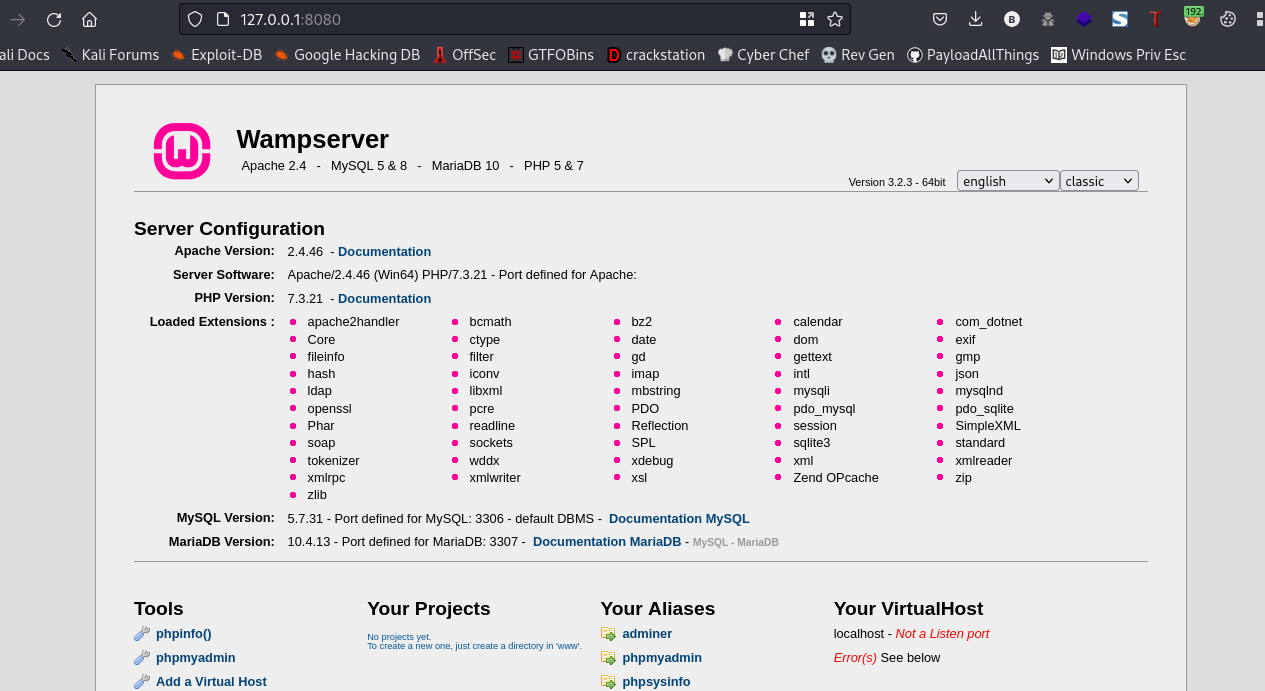Click the Version 3.2.3 - 64bit text
The height and width of the screenshot is (691, 1265).
click(897, 182)
